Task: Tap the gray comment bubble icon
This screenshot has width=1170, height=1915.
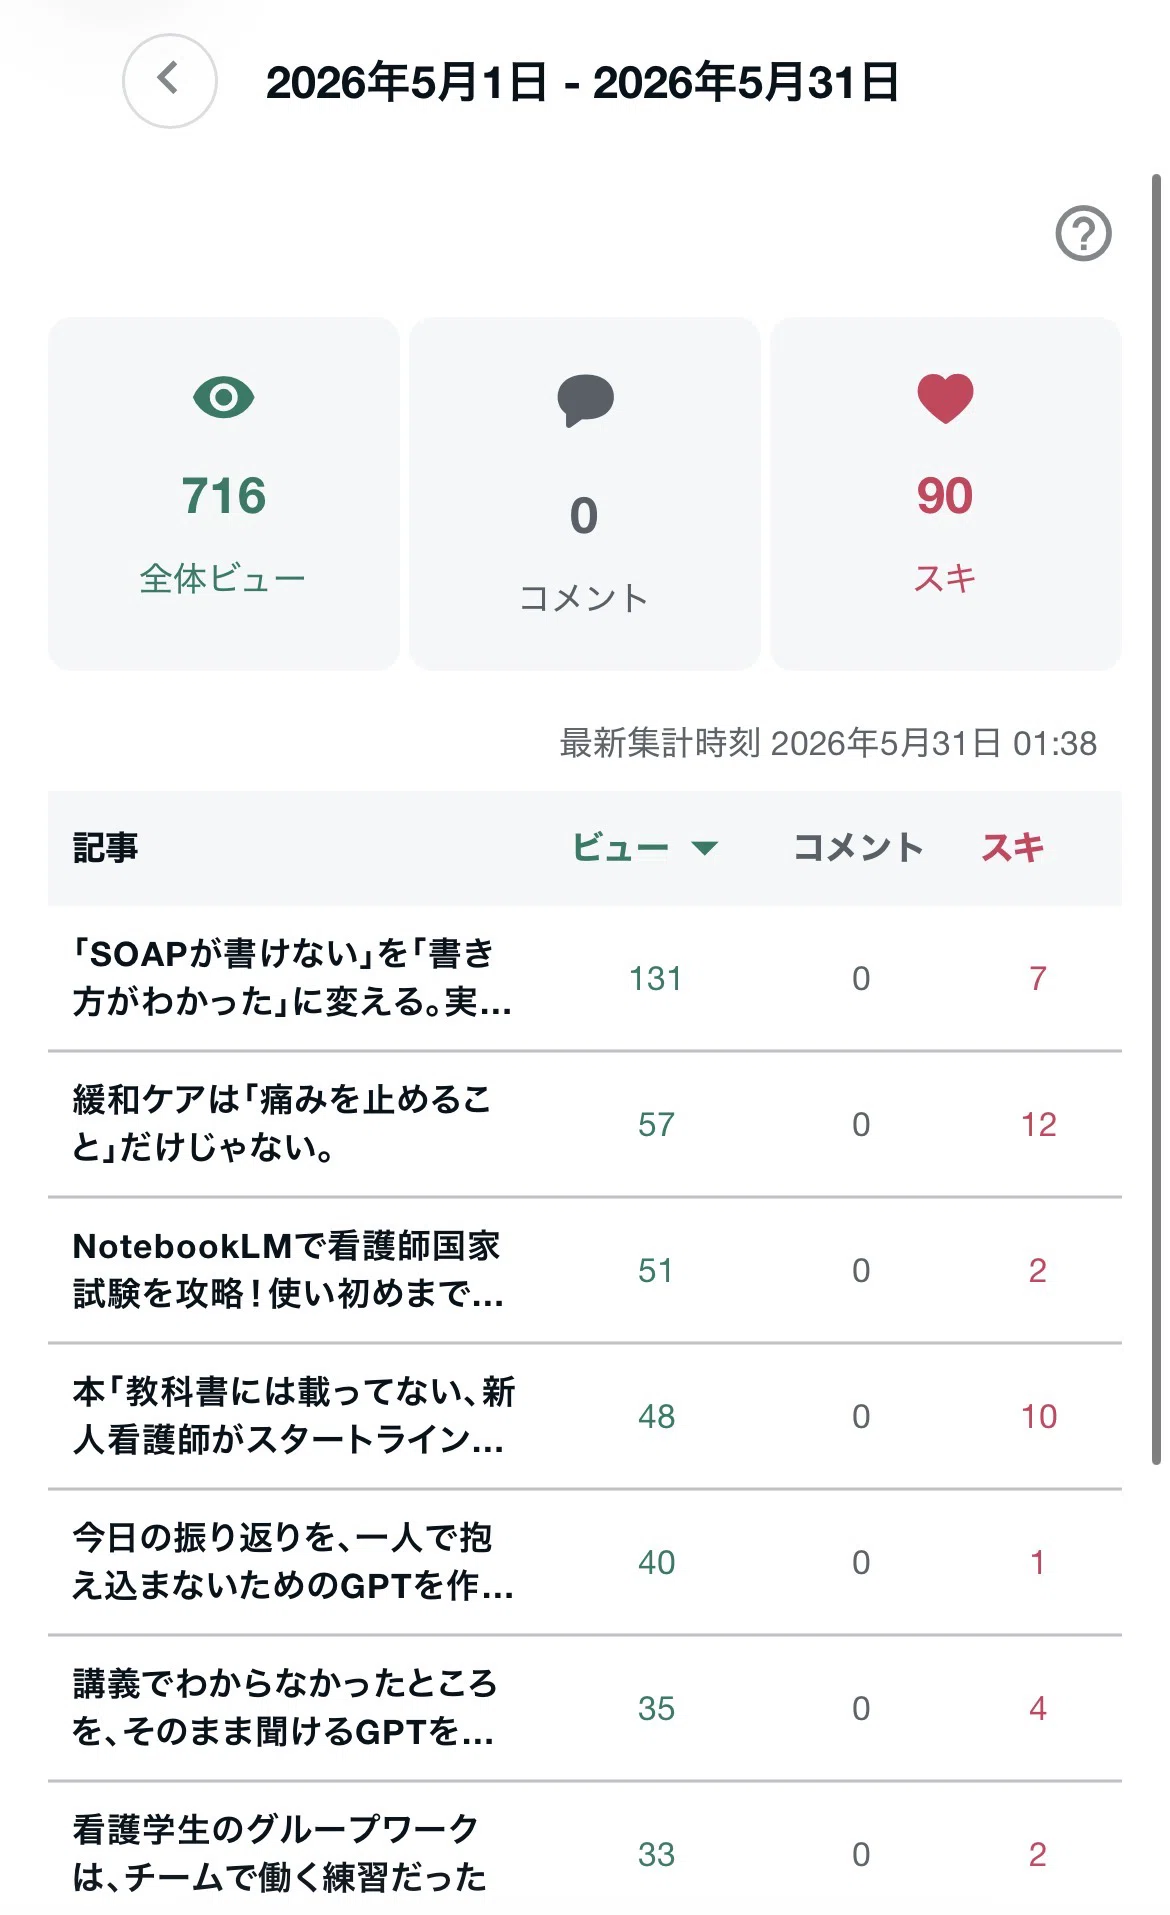Action: [585, 400]
